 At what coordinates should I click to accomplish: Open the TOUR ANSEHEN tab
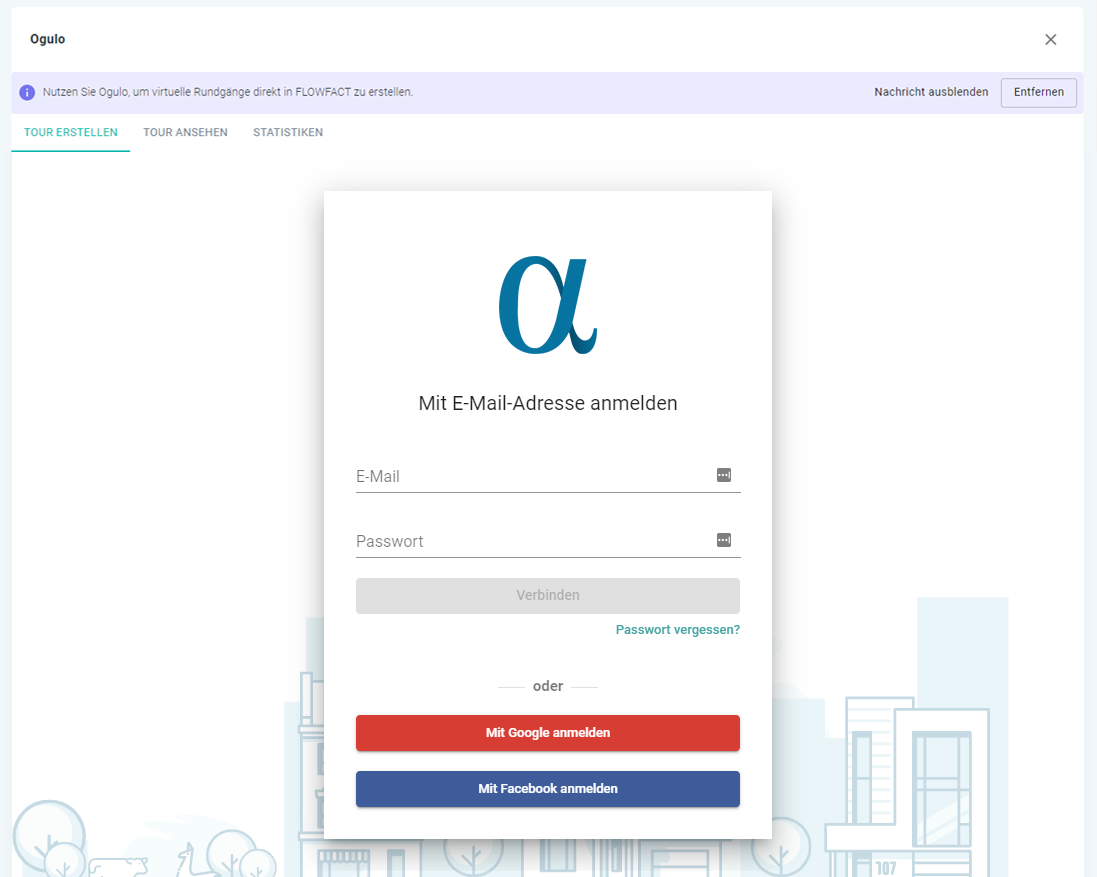coord(185,132)
